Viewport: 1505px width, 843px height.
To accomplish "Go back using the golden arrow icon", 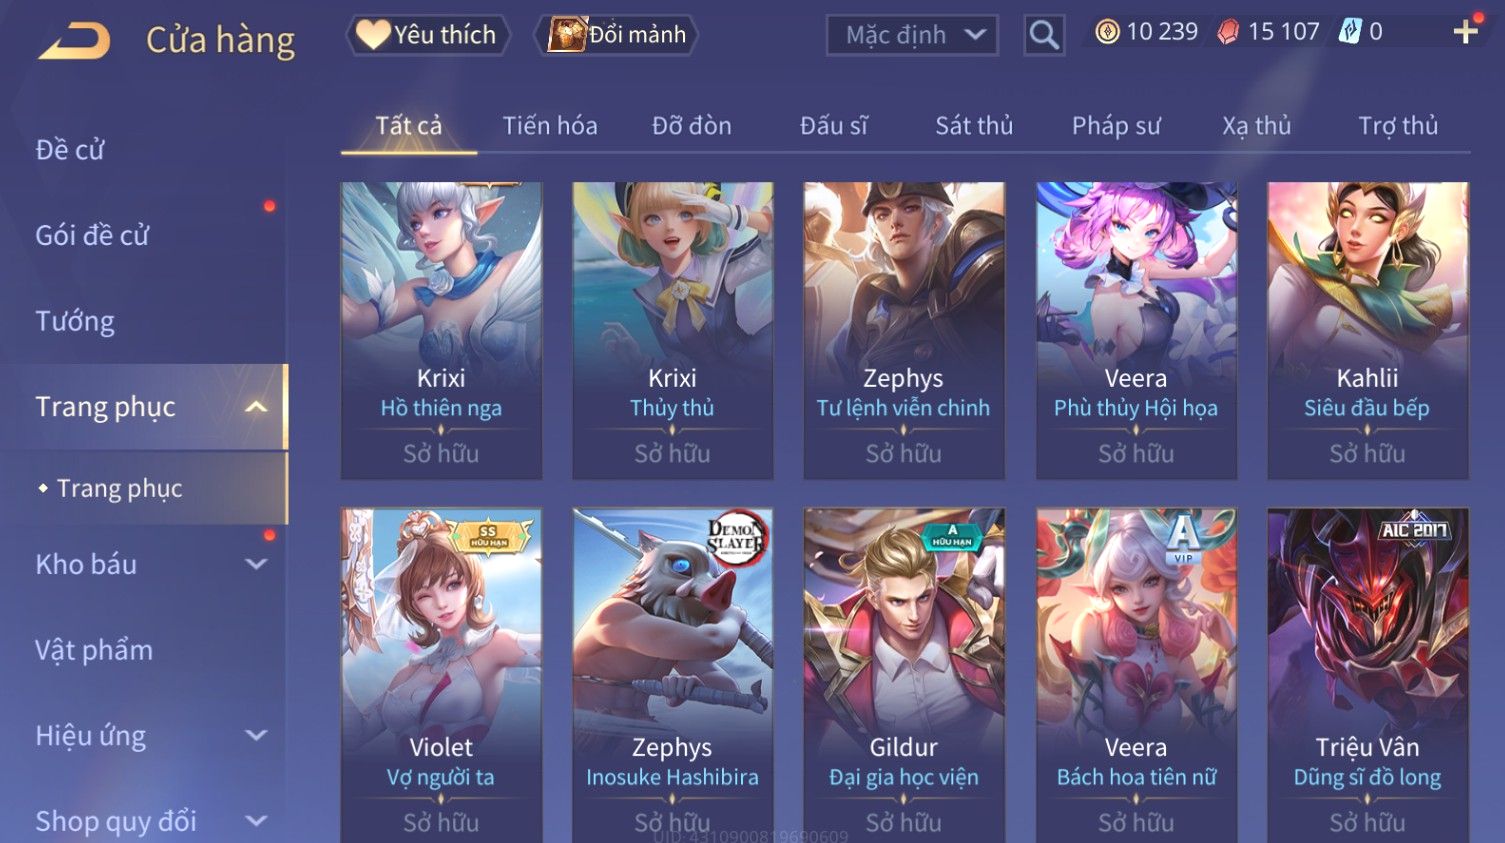I will click(x=74, y=40).
